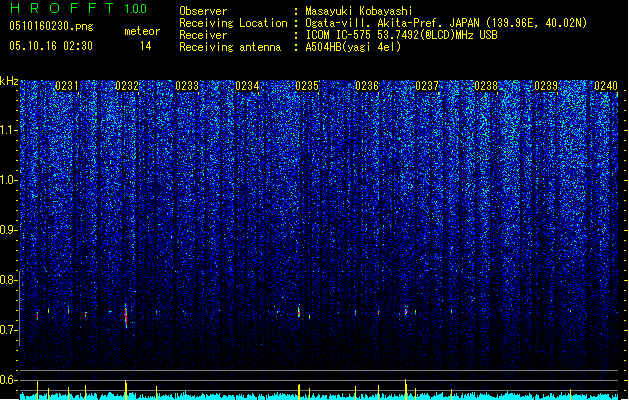The image size is (629, 400).
Task: Click the 0232 time marker
Action: click(127, 86)
